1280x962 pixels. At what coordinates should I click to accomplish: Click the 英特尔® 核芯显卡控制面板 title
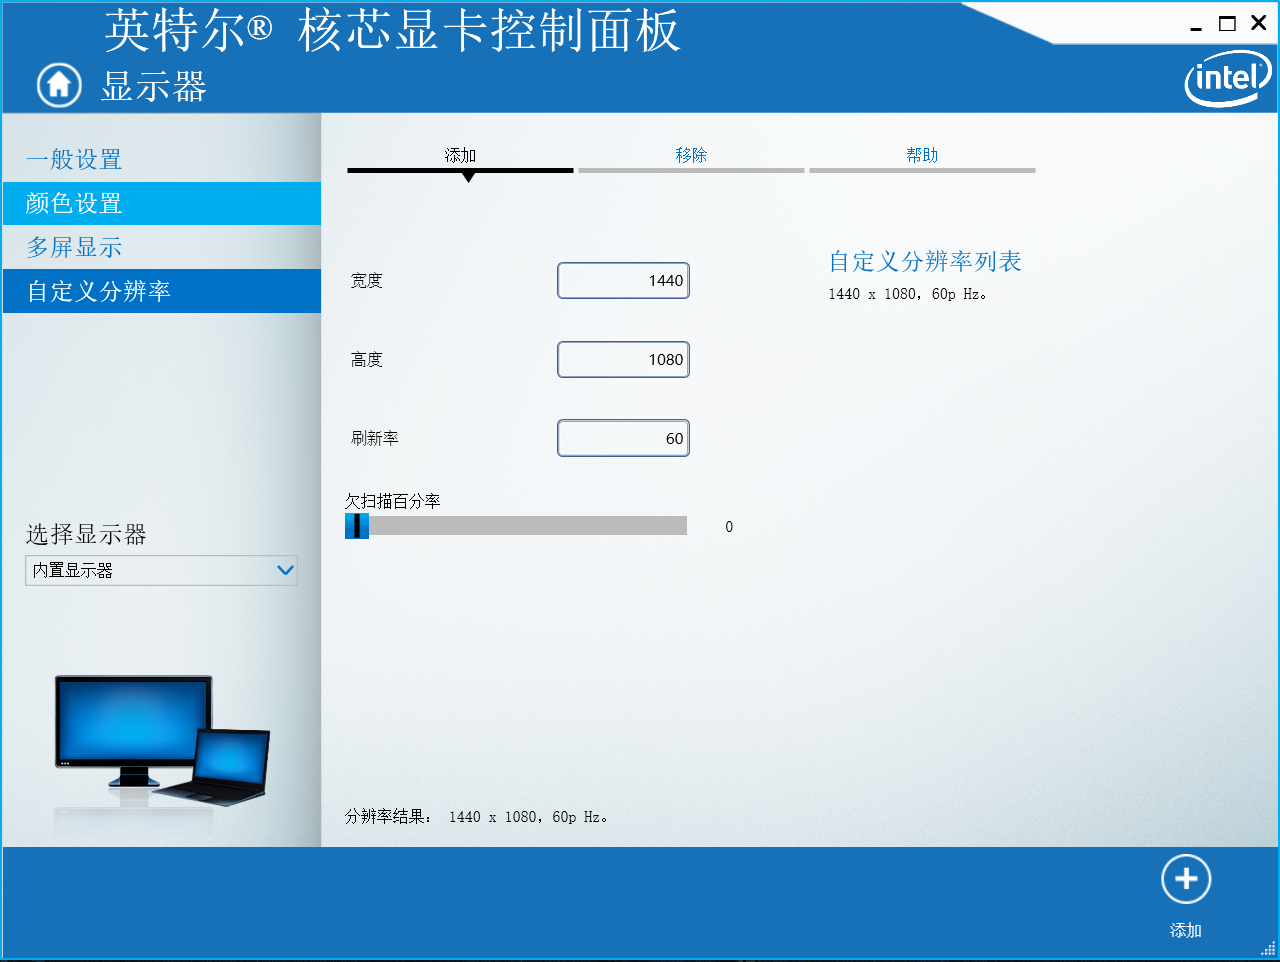pyautogui.click(x=392, y=30)
